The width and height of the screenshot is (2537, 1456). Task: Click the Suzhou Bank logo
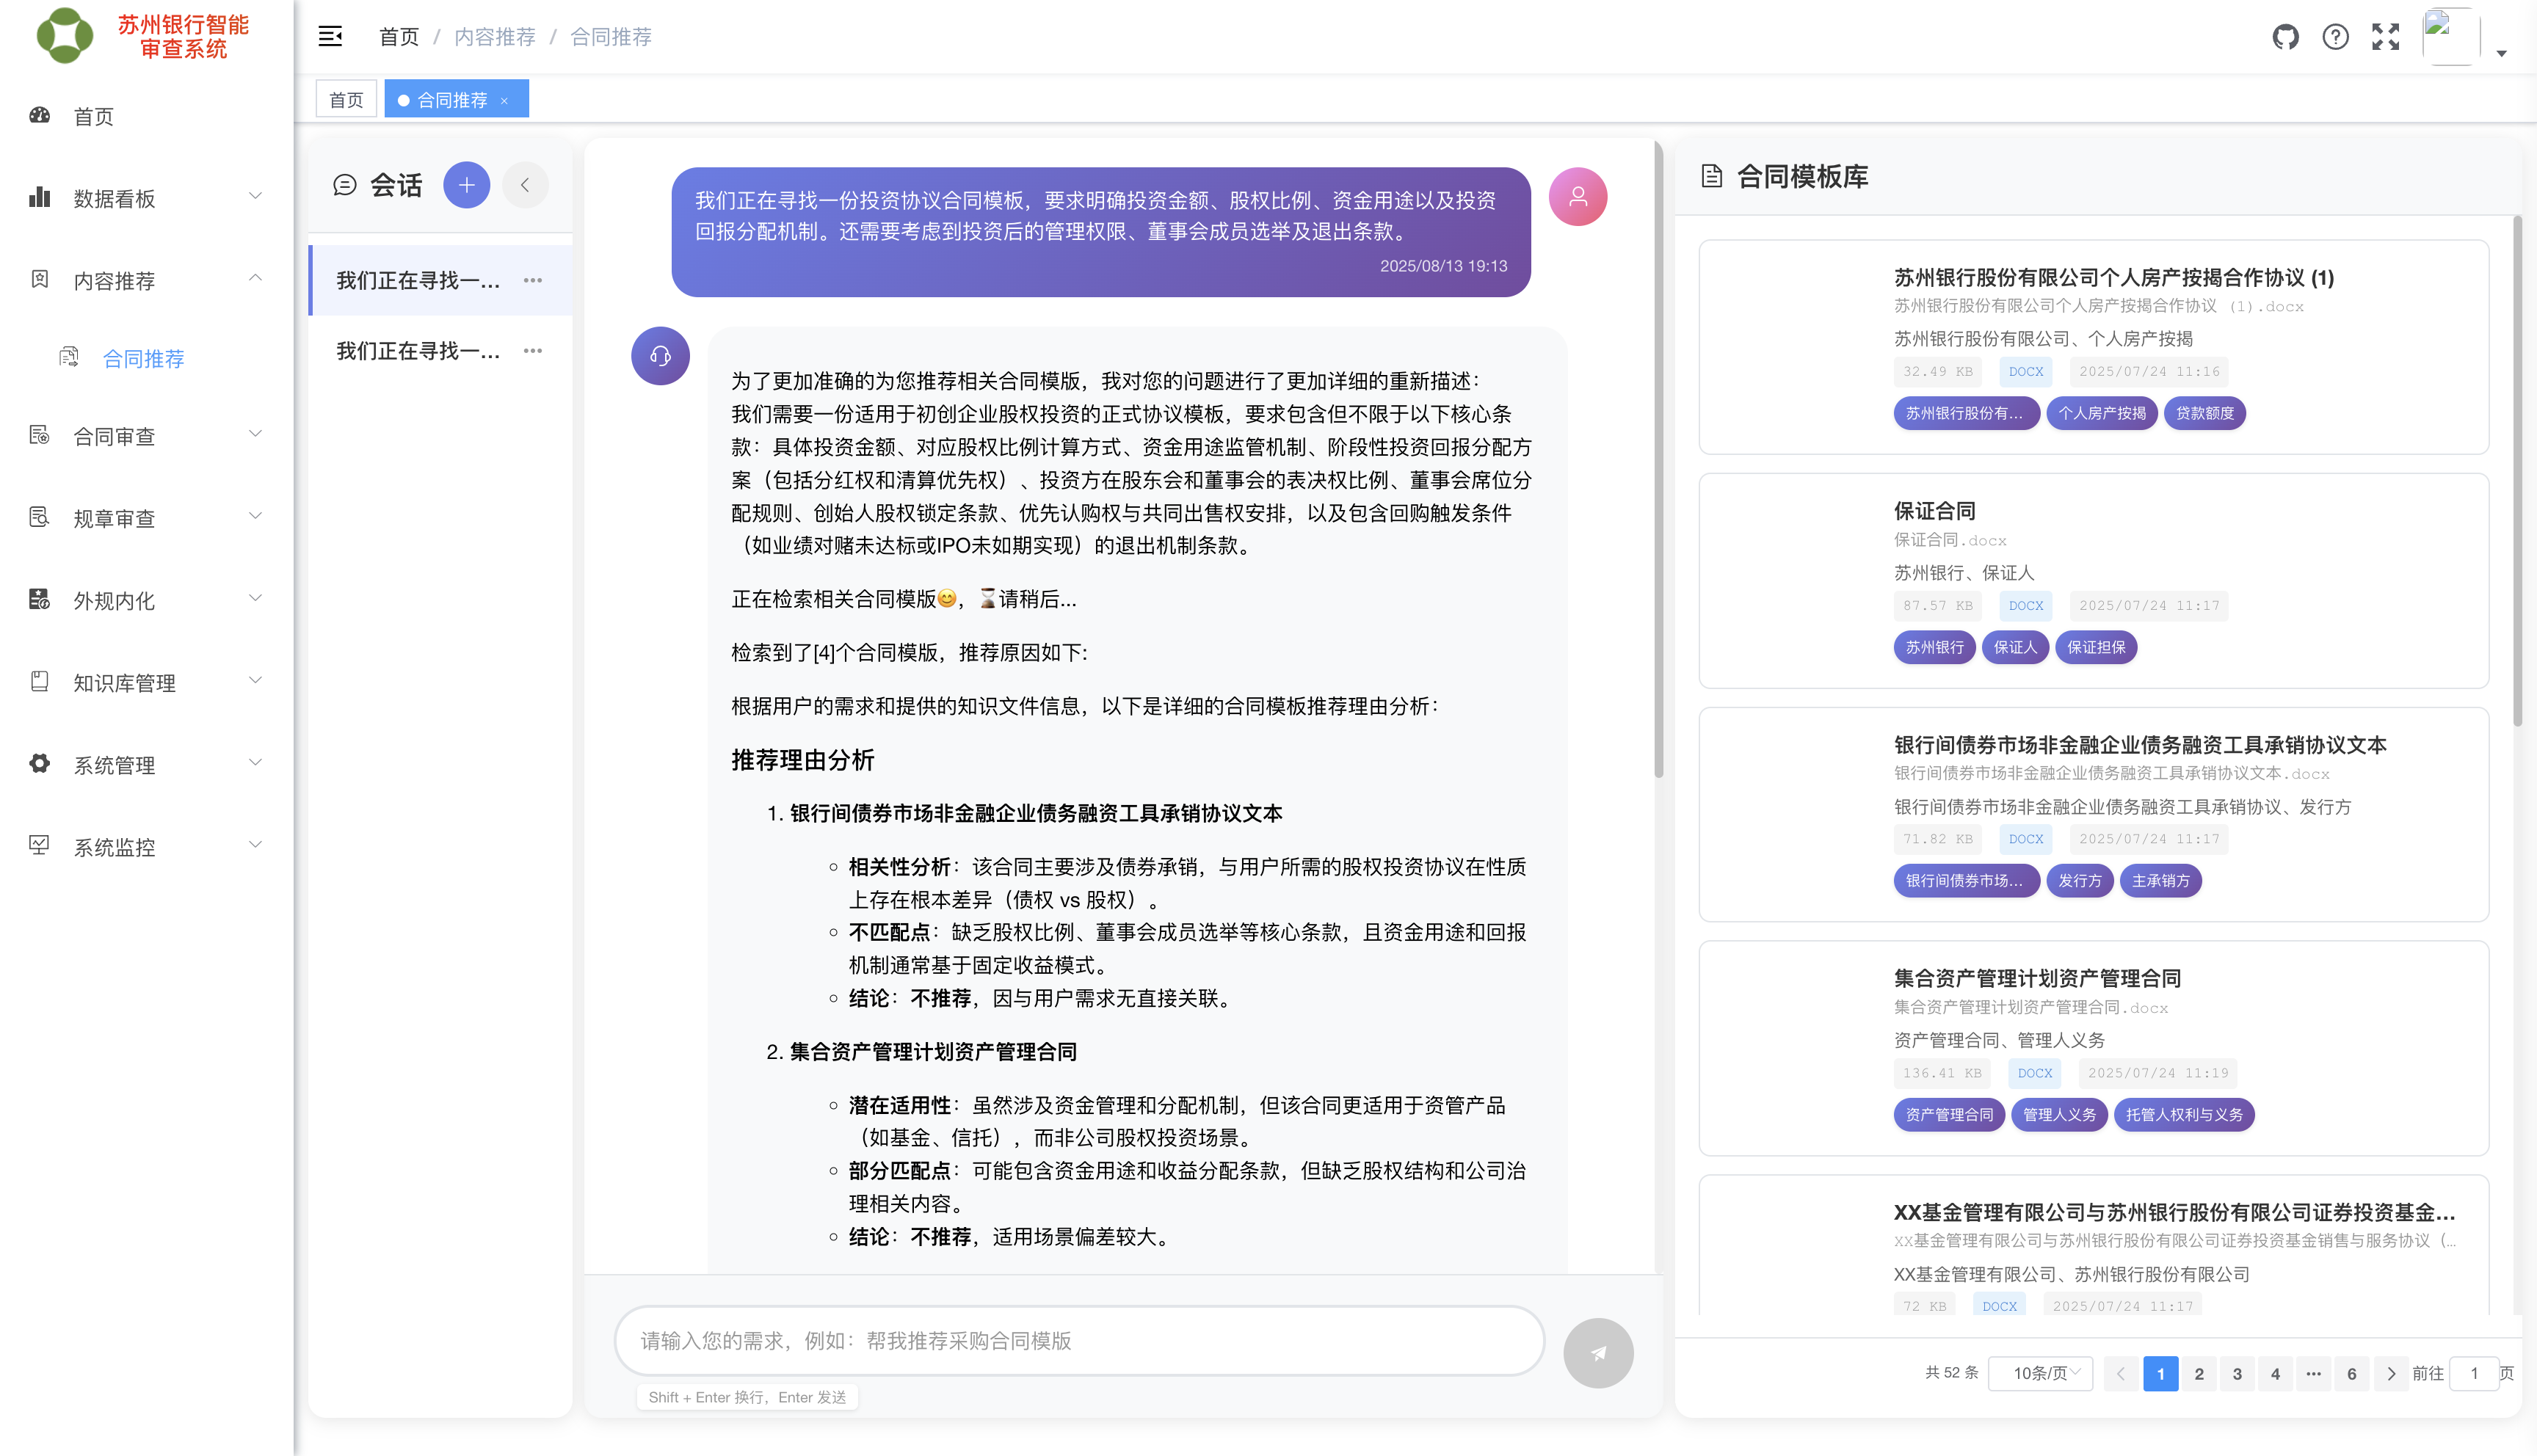(65, 36)
